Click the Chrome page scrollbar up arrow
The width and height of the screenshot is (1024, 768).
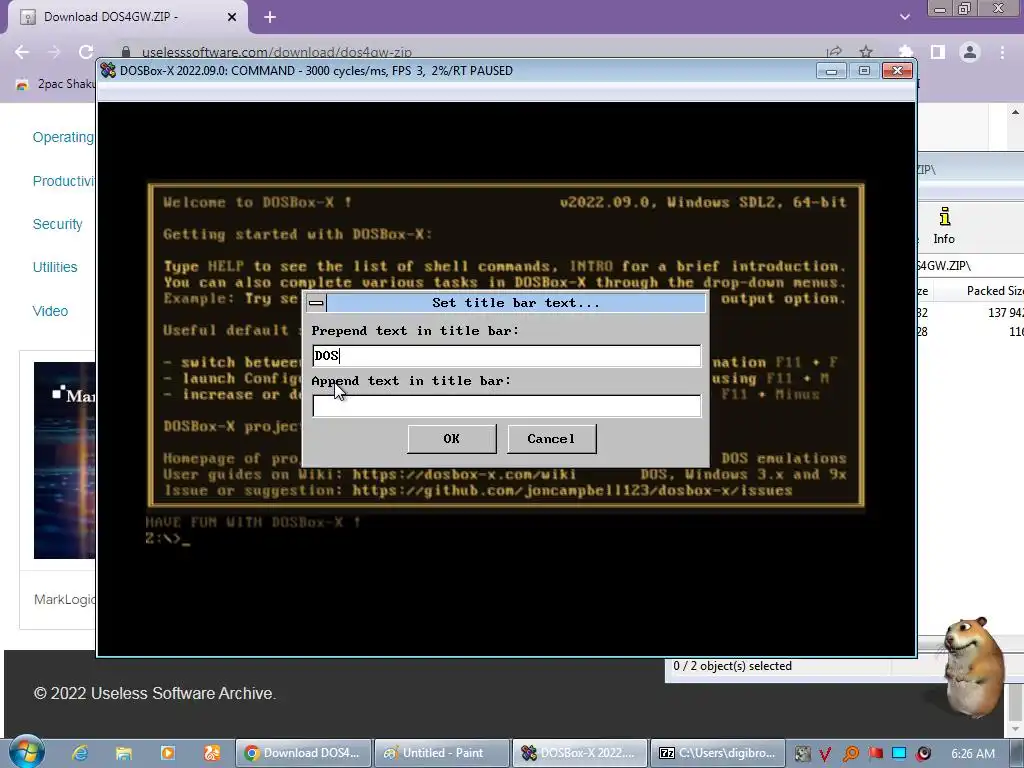point(1015,112)
